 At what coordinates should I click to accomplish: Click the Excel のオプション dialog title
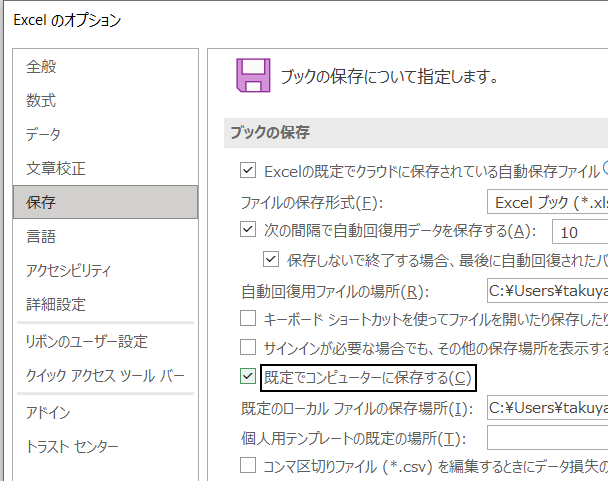(x=67, y=20)
